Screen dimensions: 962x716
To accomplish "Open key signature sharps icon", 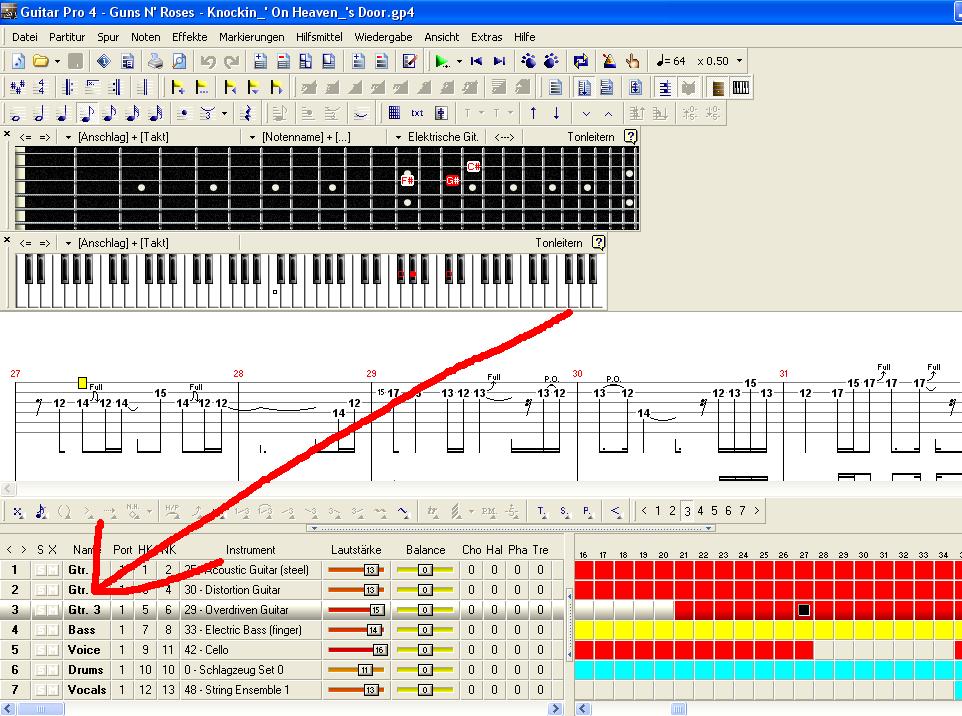I will 18,87.
